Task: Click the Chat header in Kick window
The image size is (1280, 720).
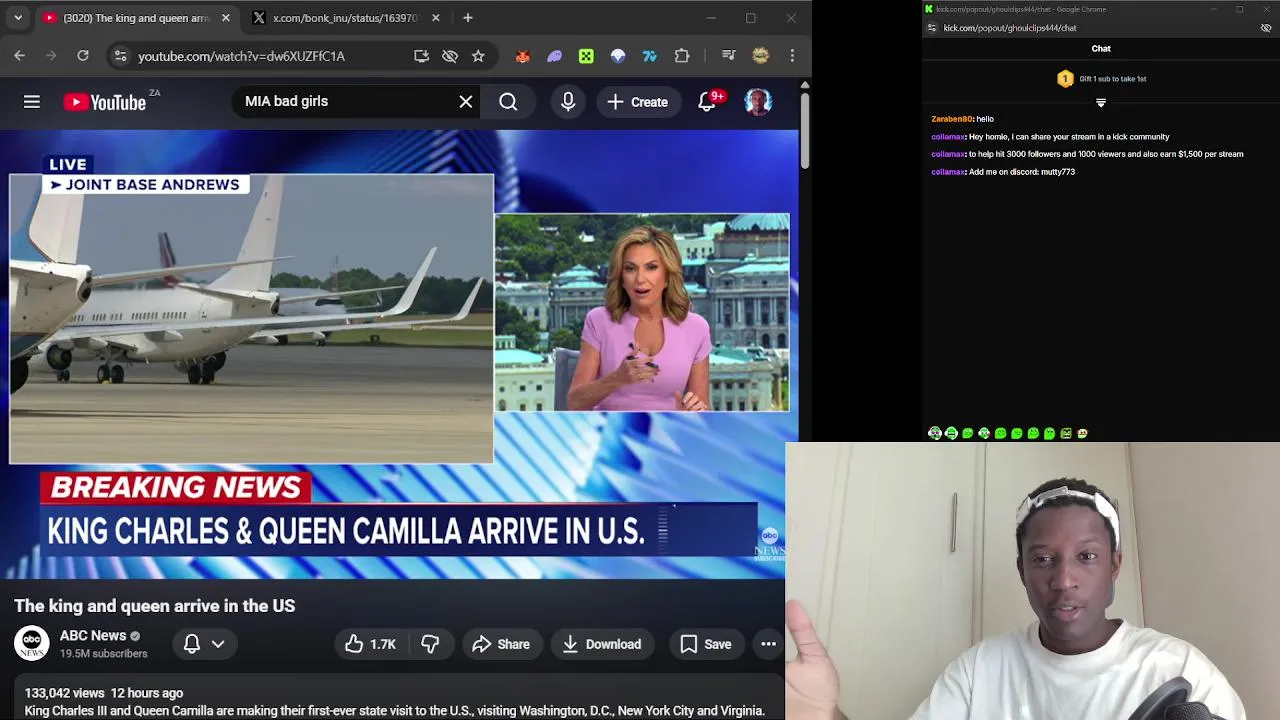Action: (1101, 48)
